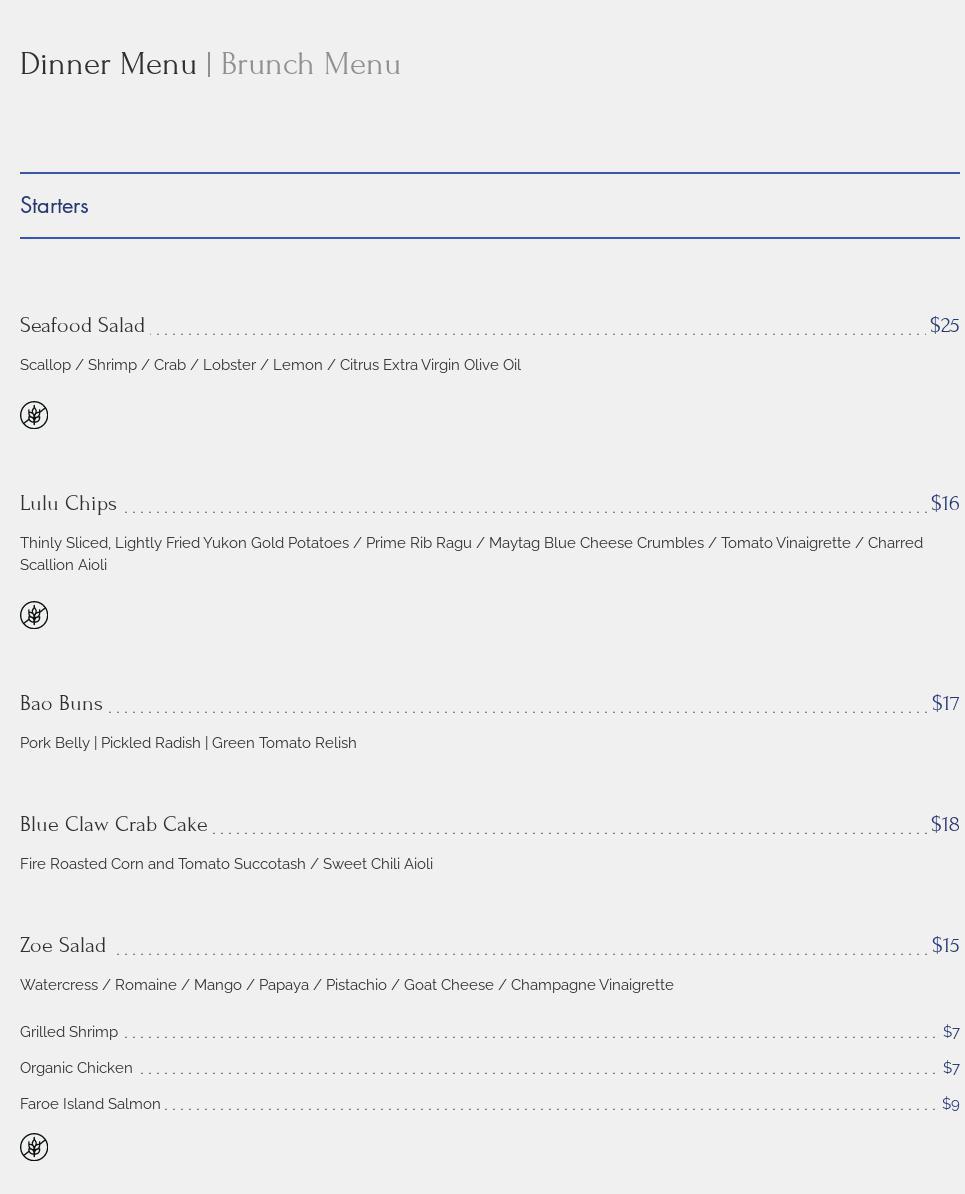Click the Zoe Salad item title
The image size is (965, 1194).
click(63, 946)
